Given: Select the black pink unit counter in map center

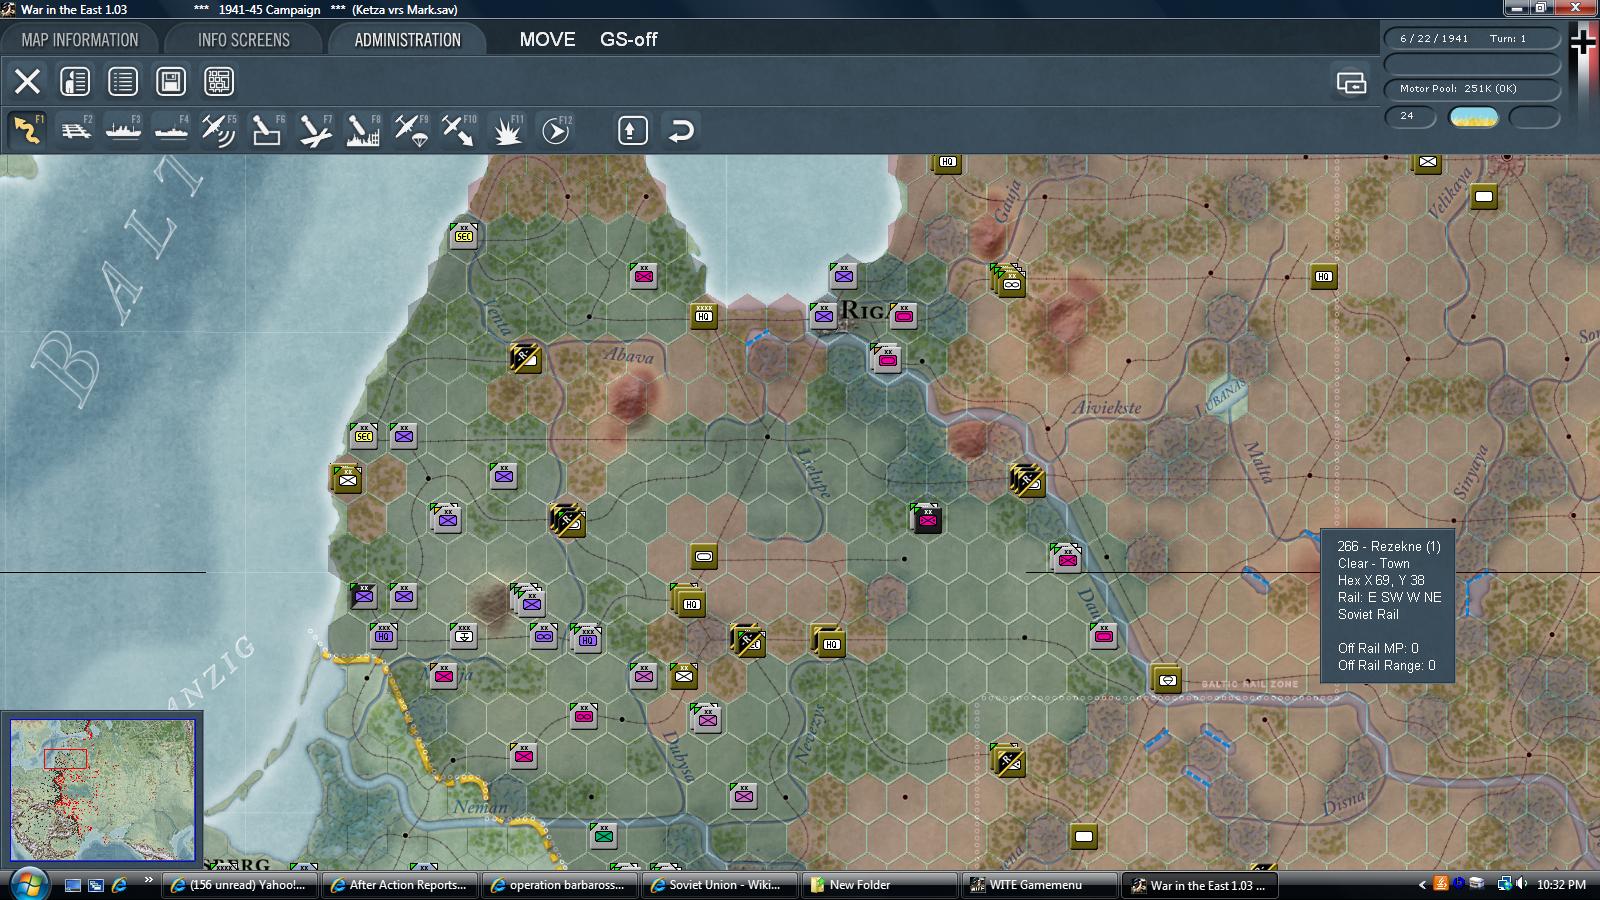Looking at the screenshot, I should click(x=927, y=519).
